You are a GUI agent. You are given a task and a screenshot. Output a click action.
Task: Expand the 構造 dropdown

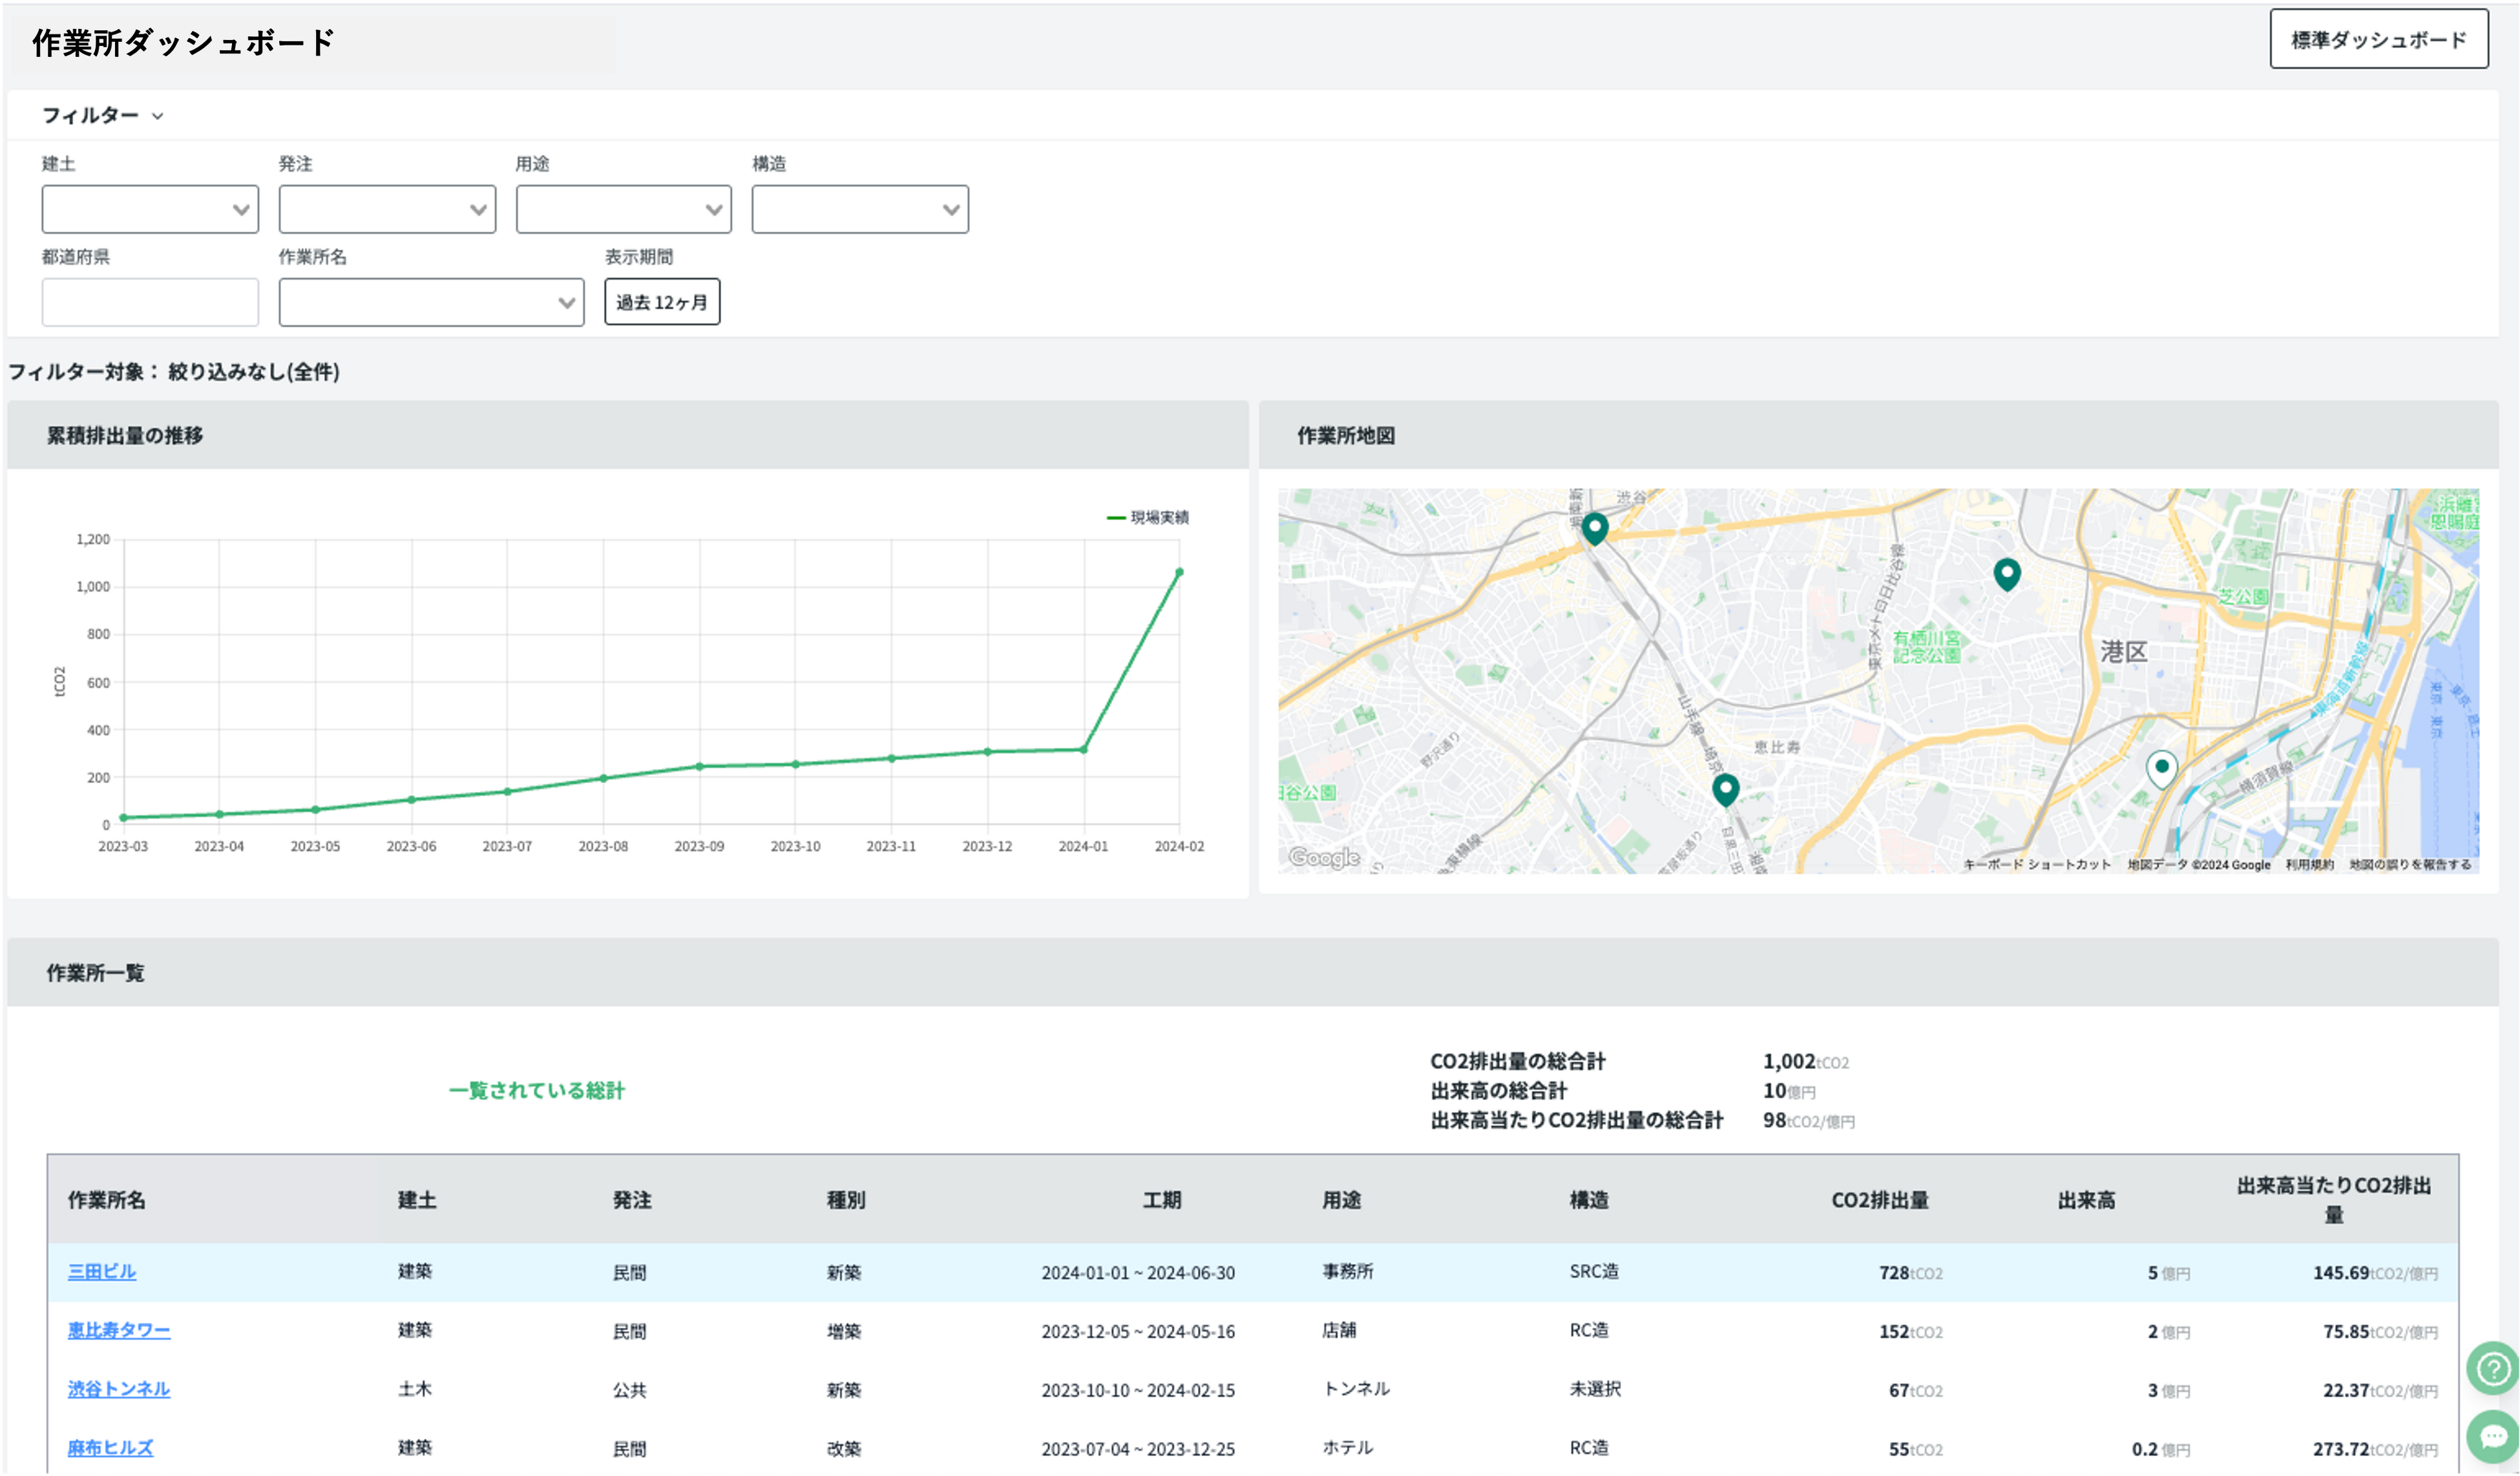pyautogui.click(x=859, y=209)
